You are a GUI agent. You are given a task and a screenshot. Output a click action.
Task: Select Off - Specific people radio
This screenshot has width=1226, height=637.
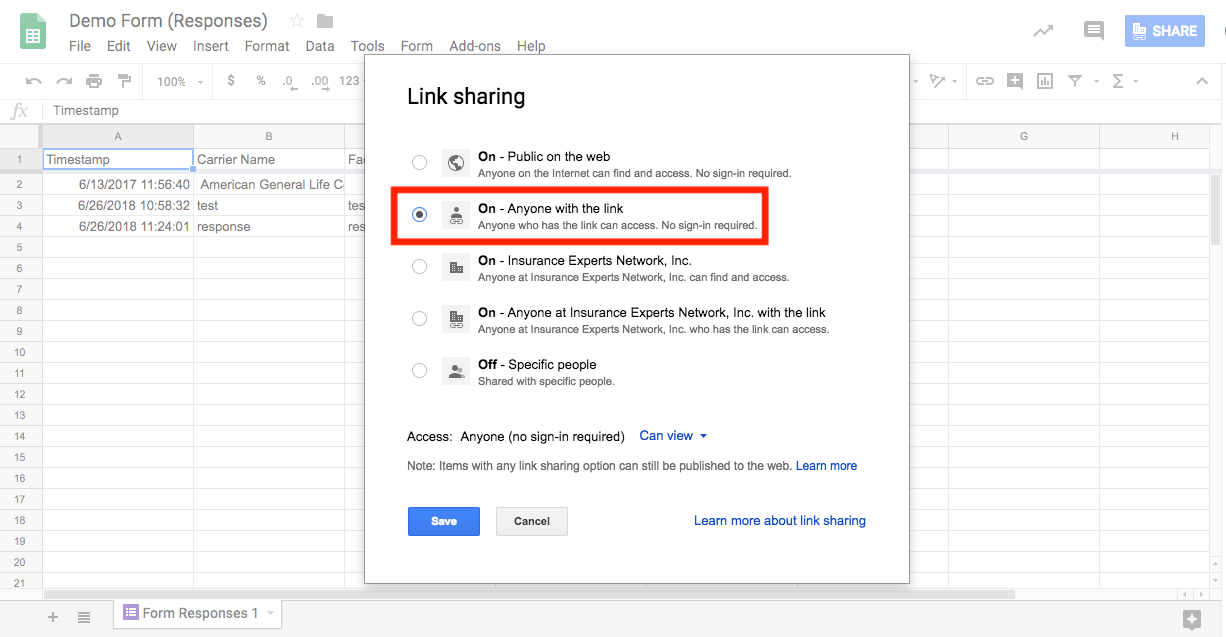click(419, 371)
